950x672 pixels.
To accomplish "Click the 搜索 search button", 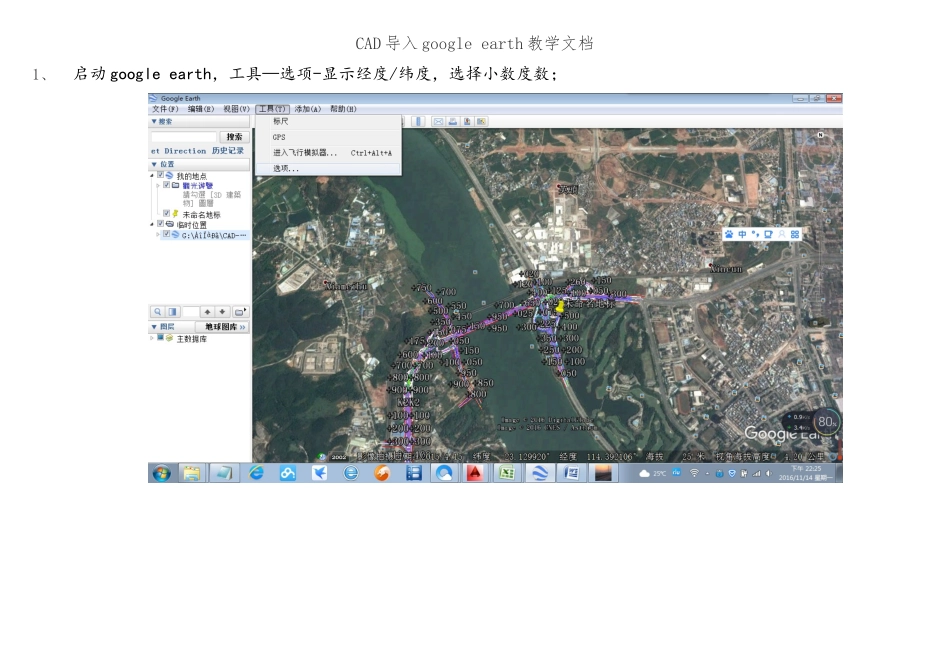I will (x=234, y=137).
